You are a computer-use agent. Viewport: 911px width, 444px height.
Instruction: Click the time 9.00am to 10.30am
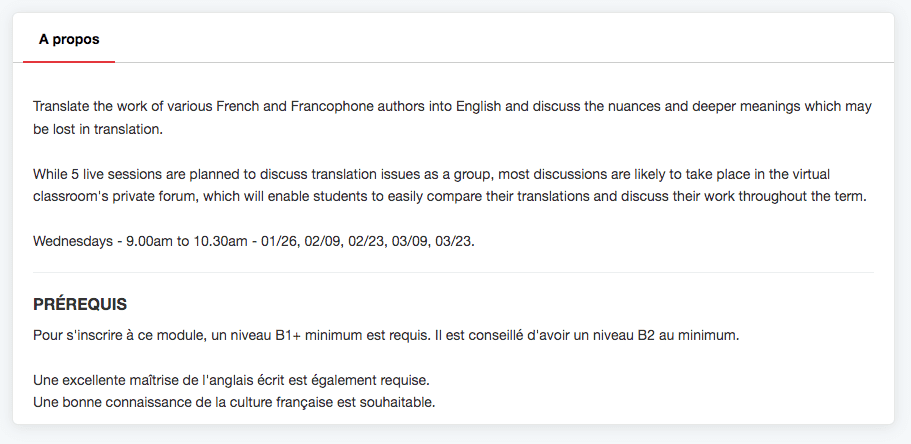pyautogui.click(x=186, y=241)
